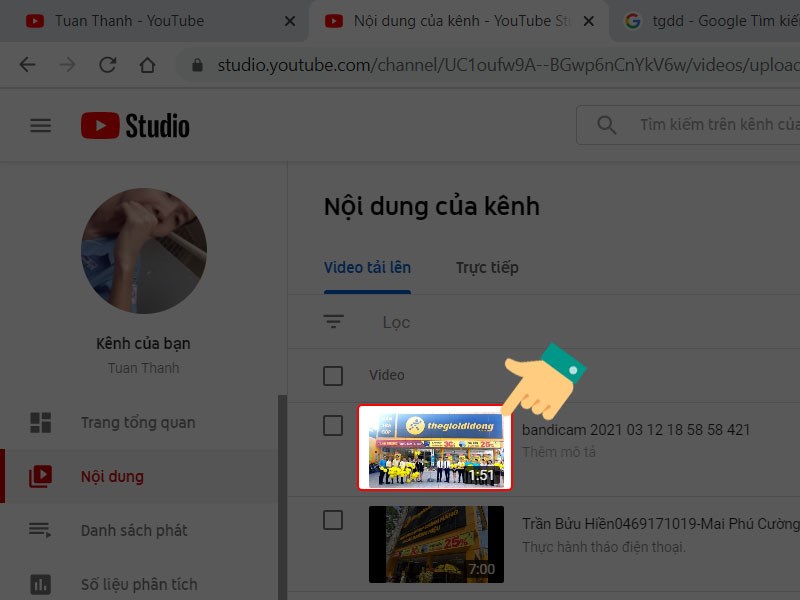Viewport: 800px width, 600px height.
Task: Click the search magnifier icon
Action: [607, 125]
